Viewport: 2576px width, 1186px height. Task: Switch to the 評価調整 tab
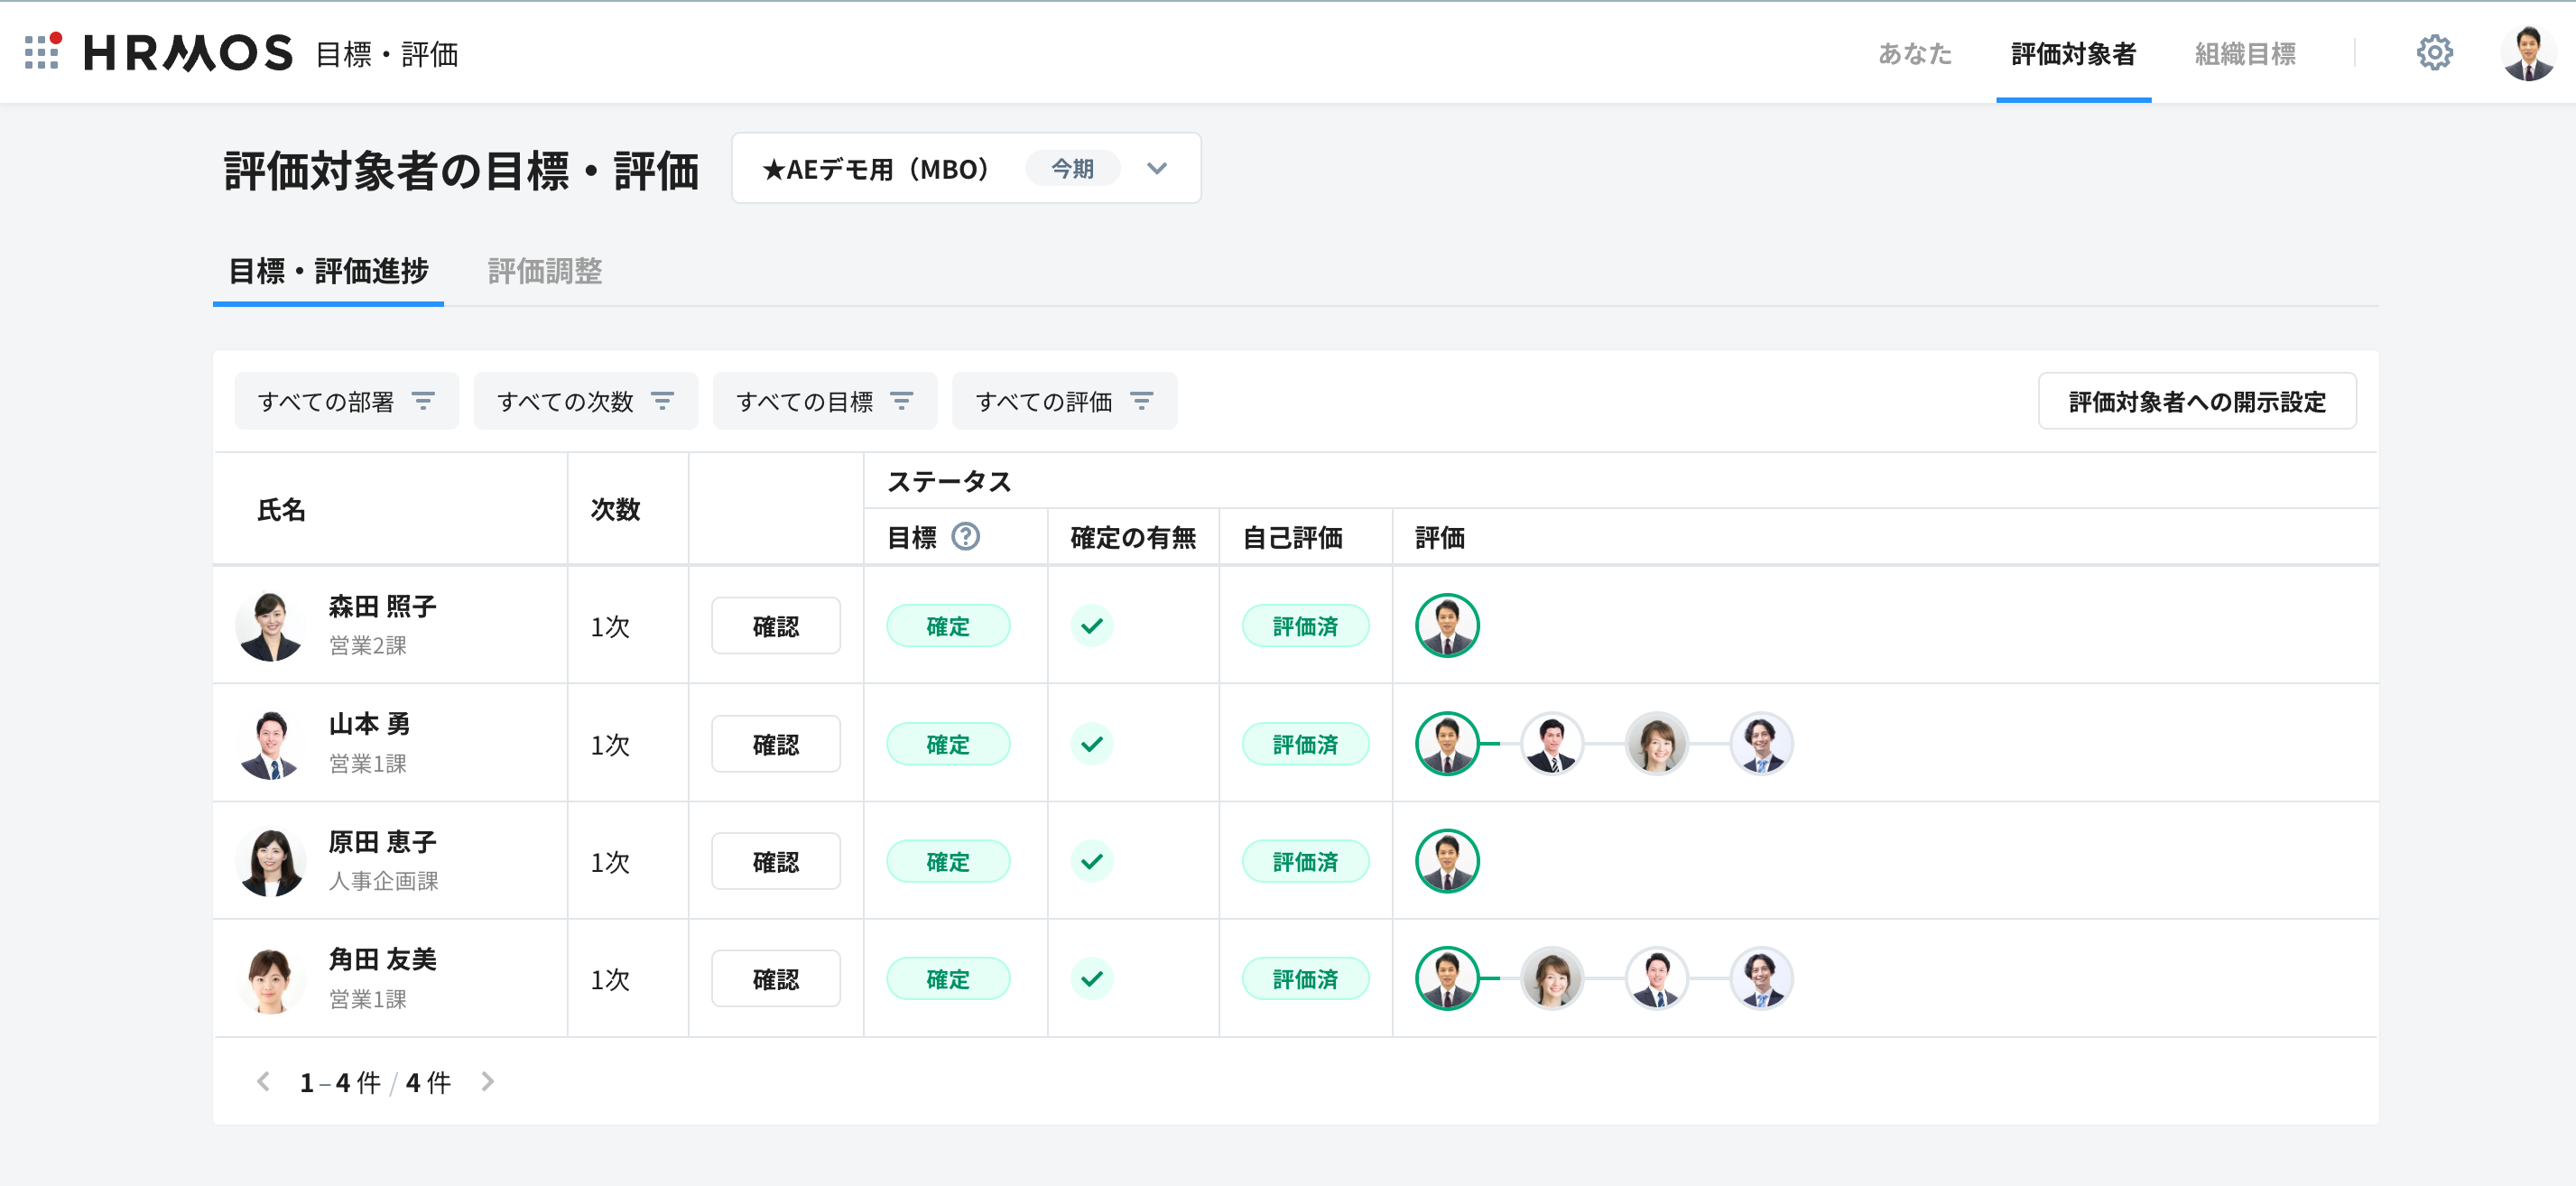(x=545, y=271)
